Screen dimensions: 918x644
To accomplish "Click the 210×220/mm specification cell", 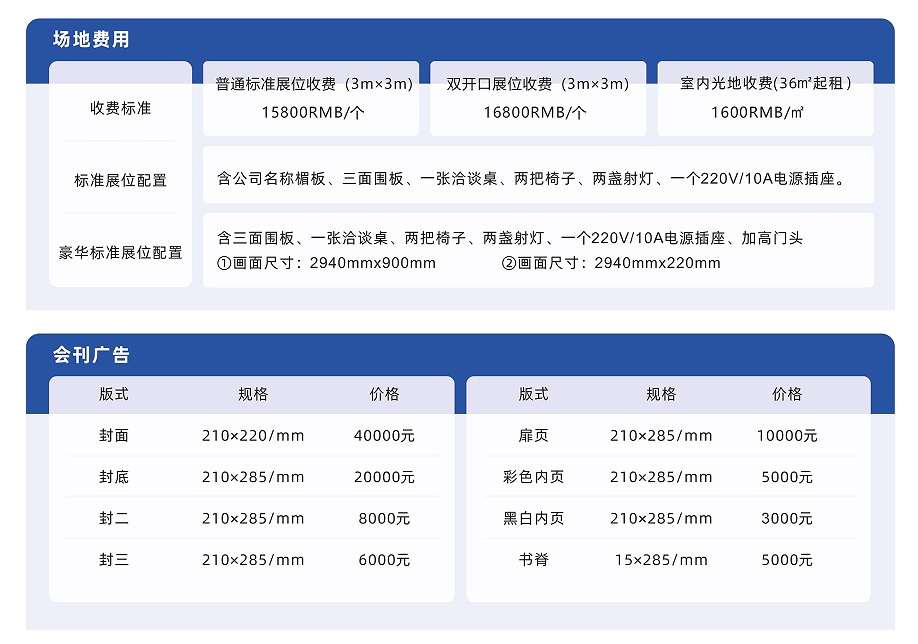I will tap(253, 436).
